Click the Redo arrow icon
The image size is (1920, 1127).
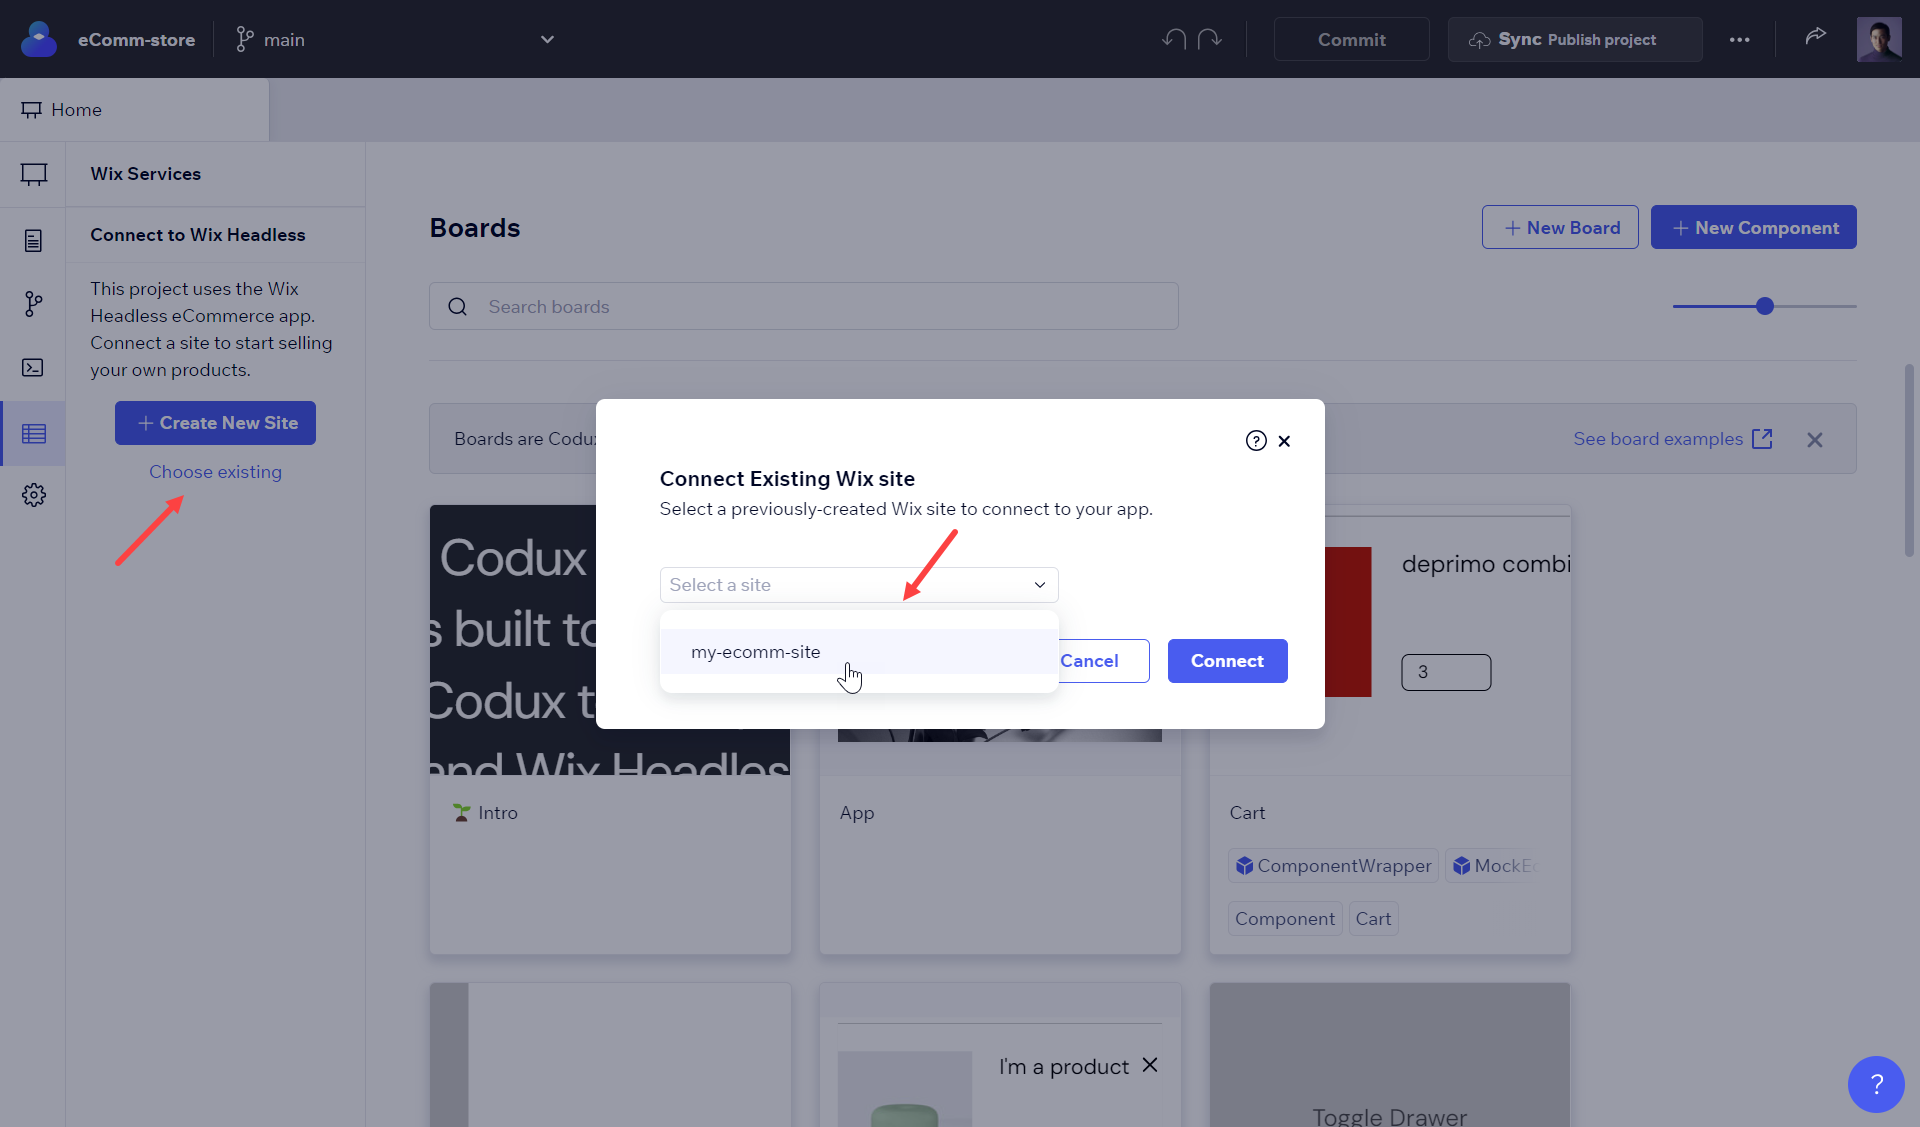1210,39
